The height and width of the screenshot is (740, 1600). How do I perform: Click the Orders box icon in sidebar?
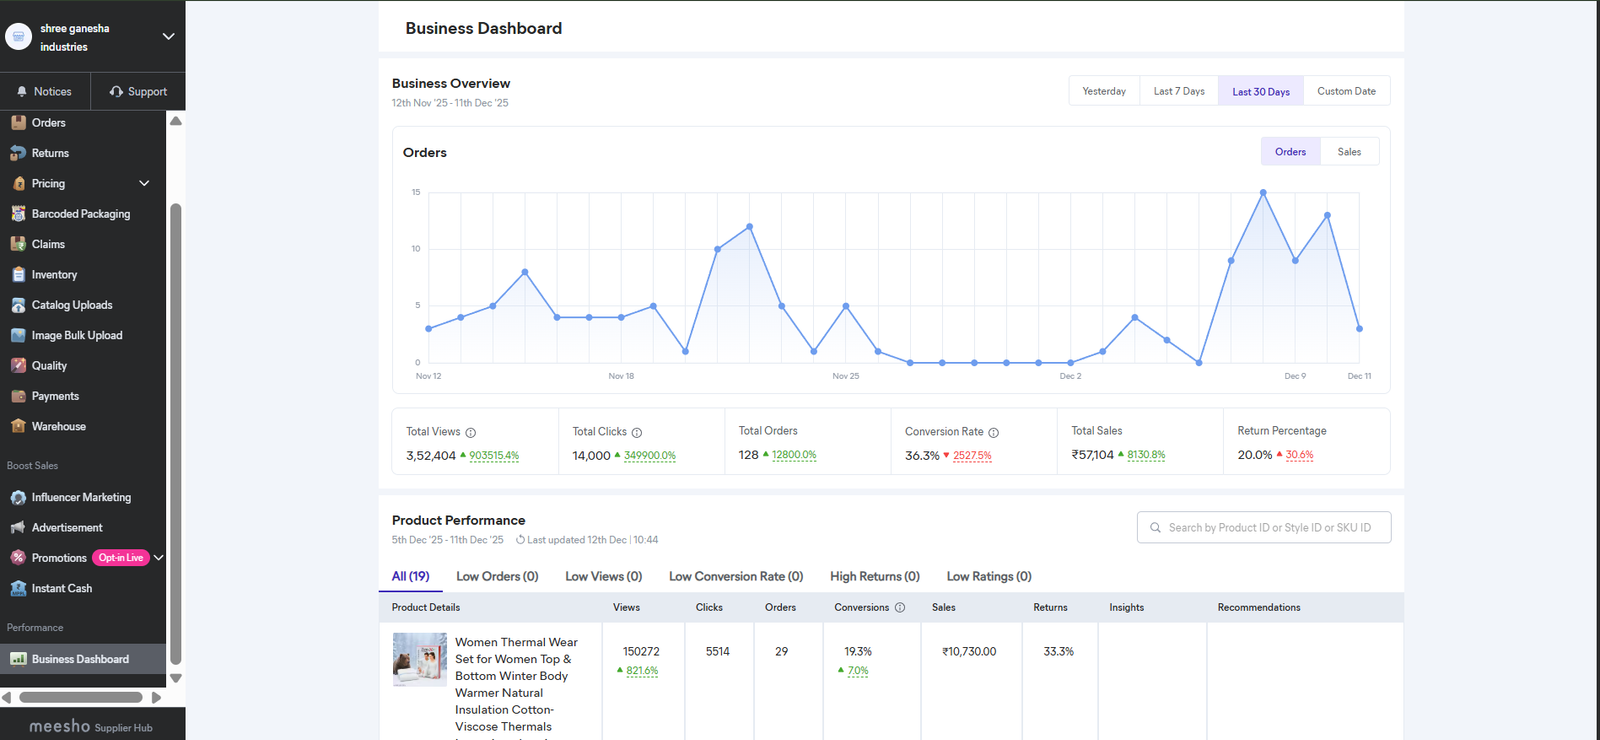(18, 123)
